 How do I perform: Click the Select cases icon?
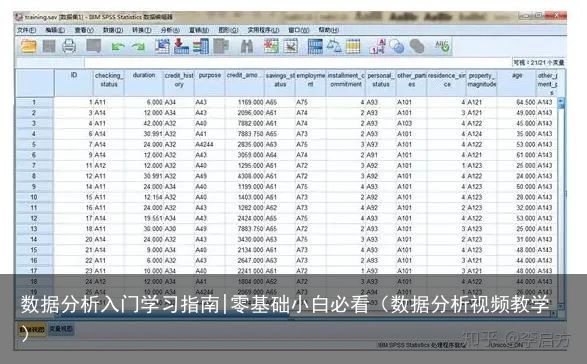click(353, 46)
